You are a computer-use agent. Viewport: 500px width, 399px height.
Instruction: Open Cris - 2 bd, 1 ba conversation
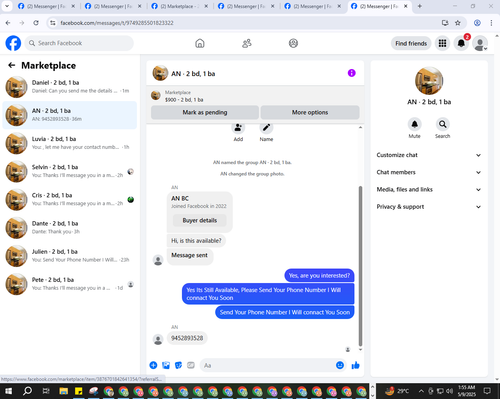(x=69, y=199)
